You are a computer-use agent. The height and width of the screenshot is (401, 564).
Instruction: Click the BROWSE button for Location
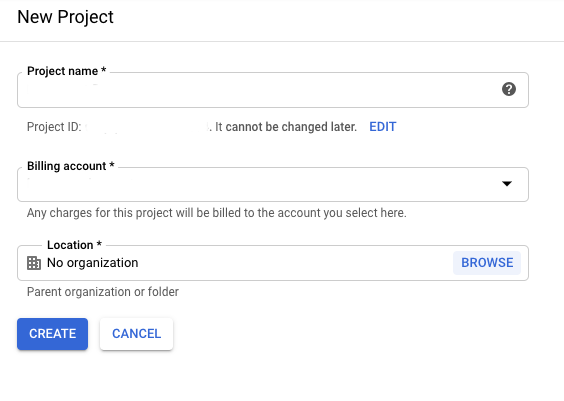click(x=487, y=263)
